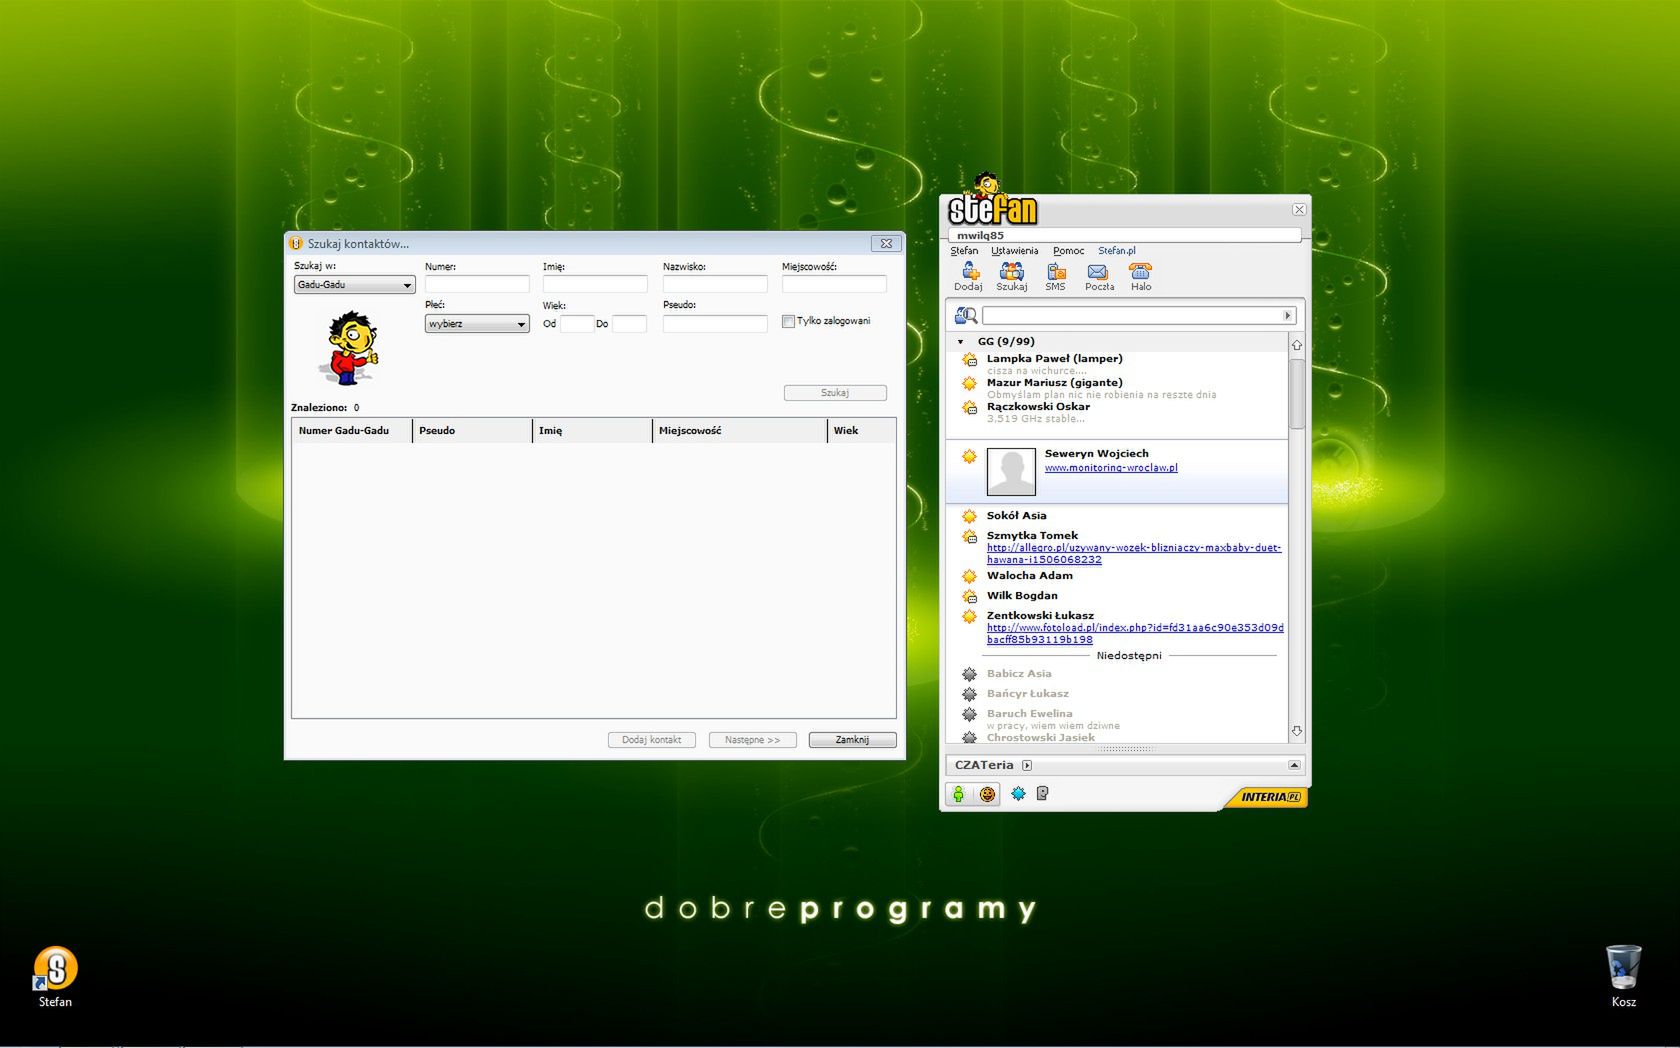Click sun icon beside Seweryn Wojciech
Viewport: 1680px width, 1048px height.
(x=969, y=457)
